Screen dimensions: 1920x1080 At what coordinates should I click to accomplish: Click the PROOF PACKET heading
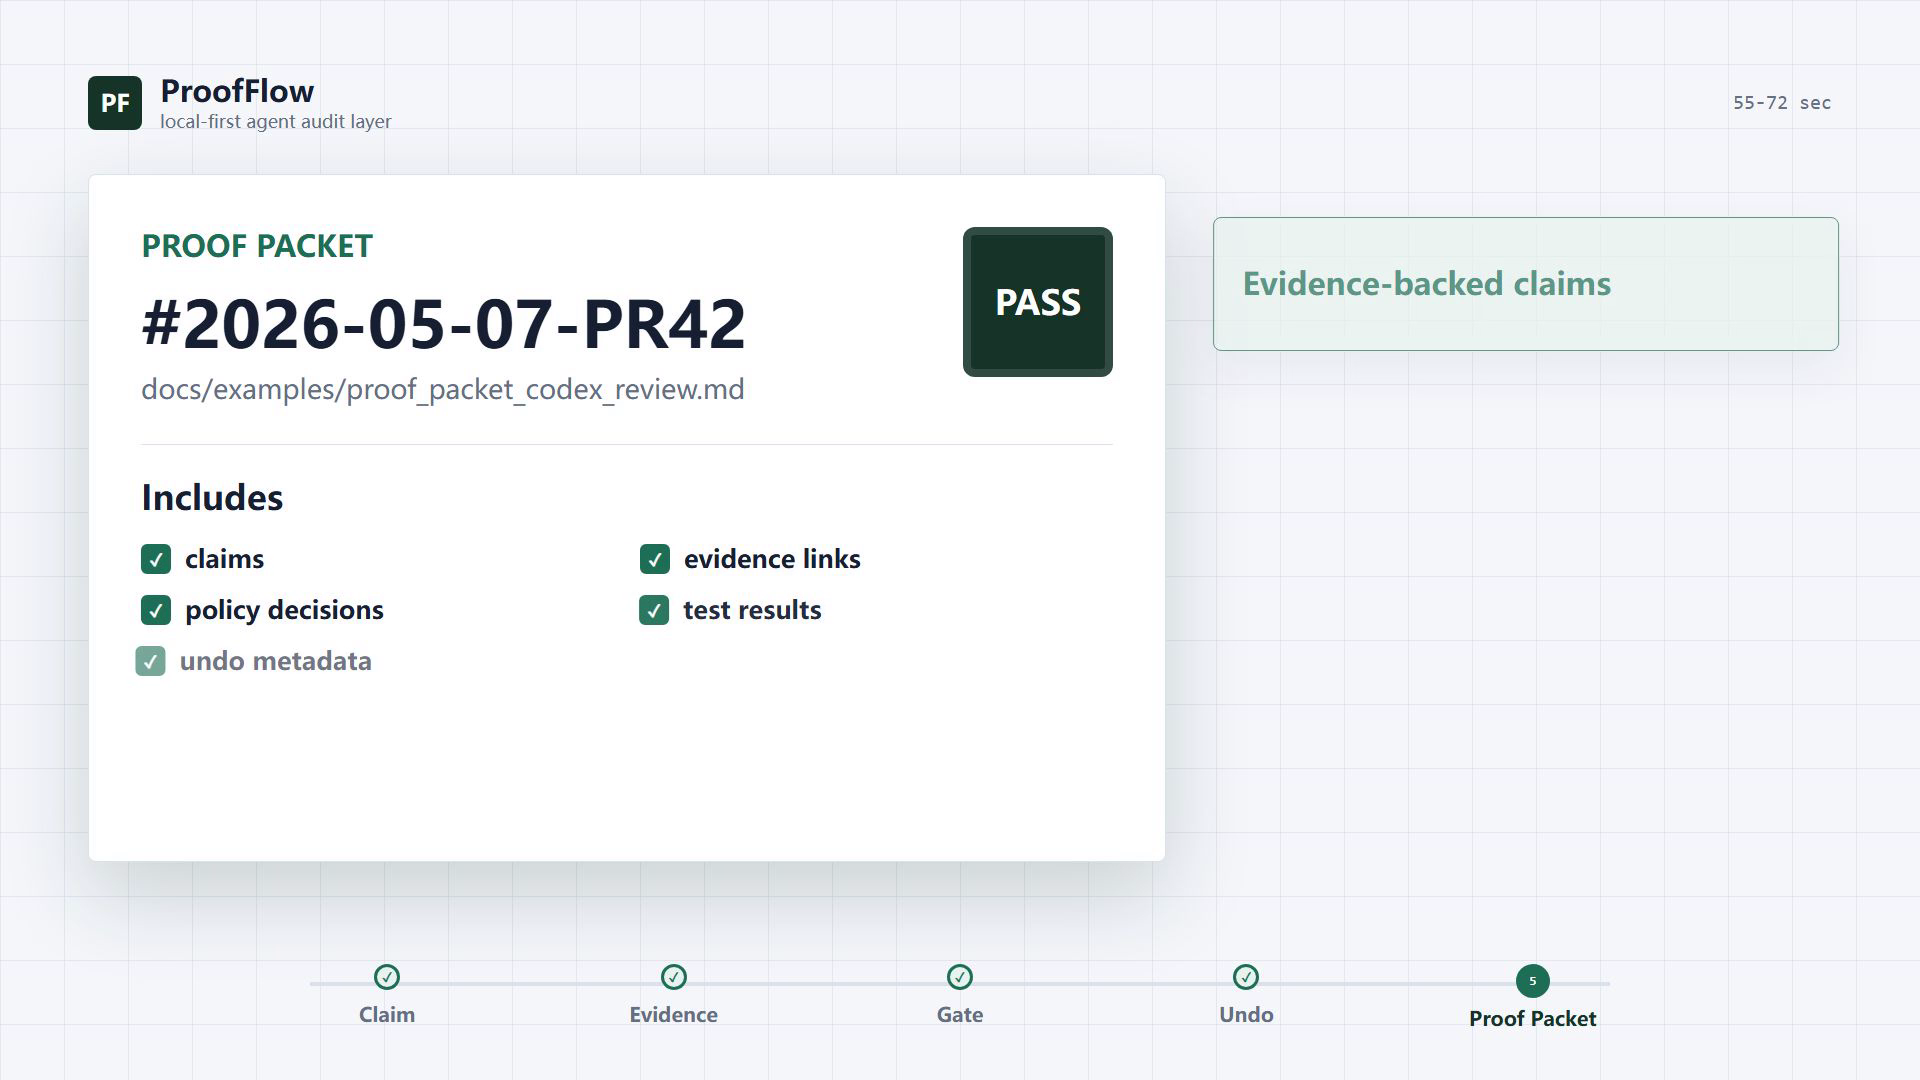click(257, 246)
